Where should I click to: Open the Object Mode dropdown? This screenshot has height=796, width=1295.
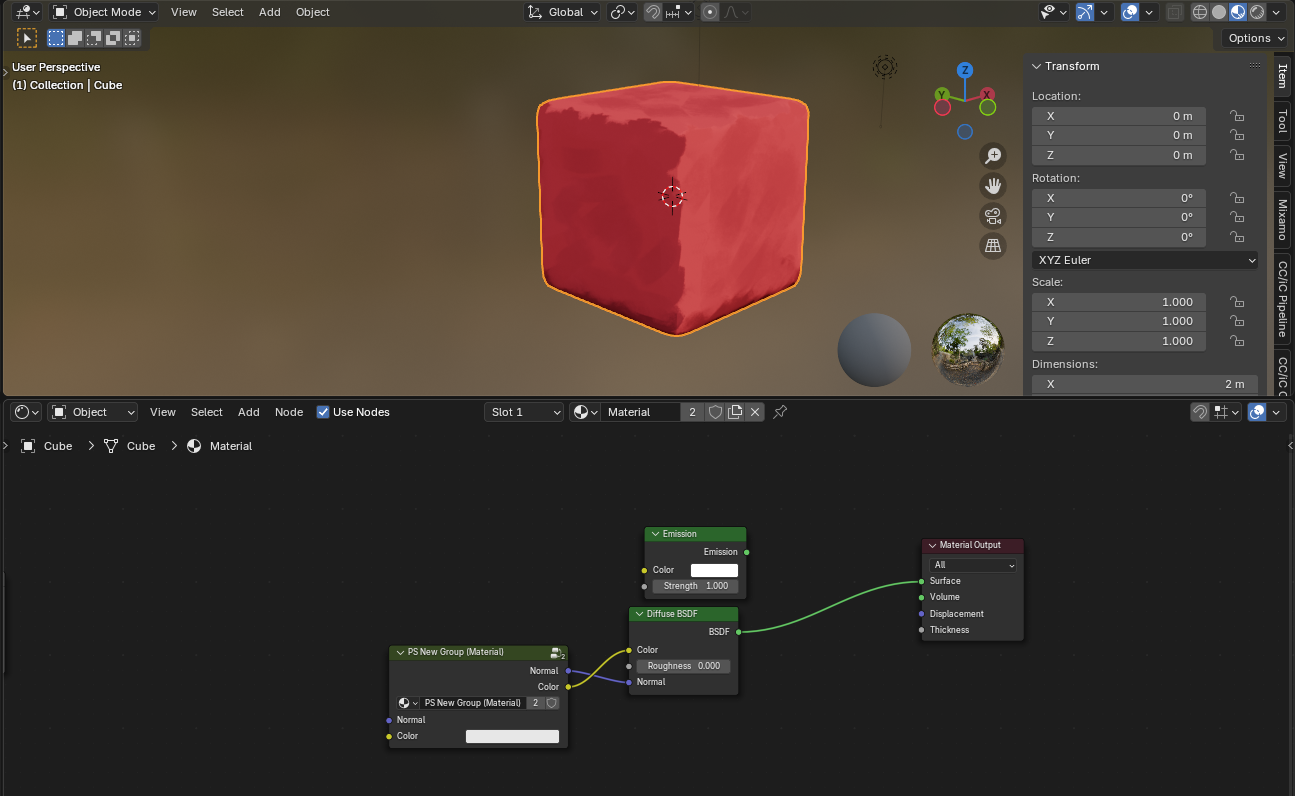tap(104, 12)
